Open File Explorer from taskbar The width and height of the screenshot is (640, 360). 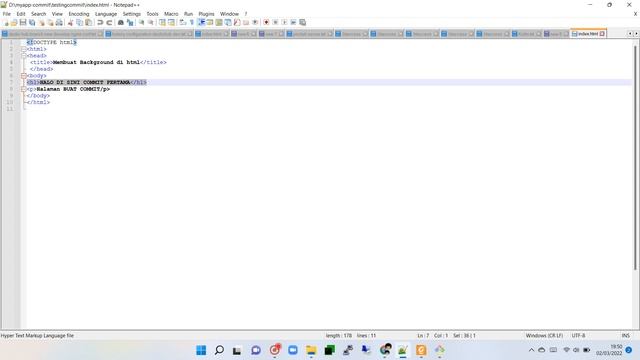pos(311,350)
